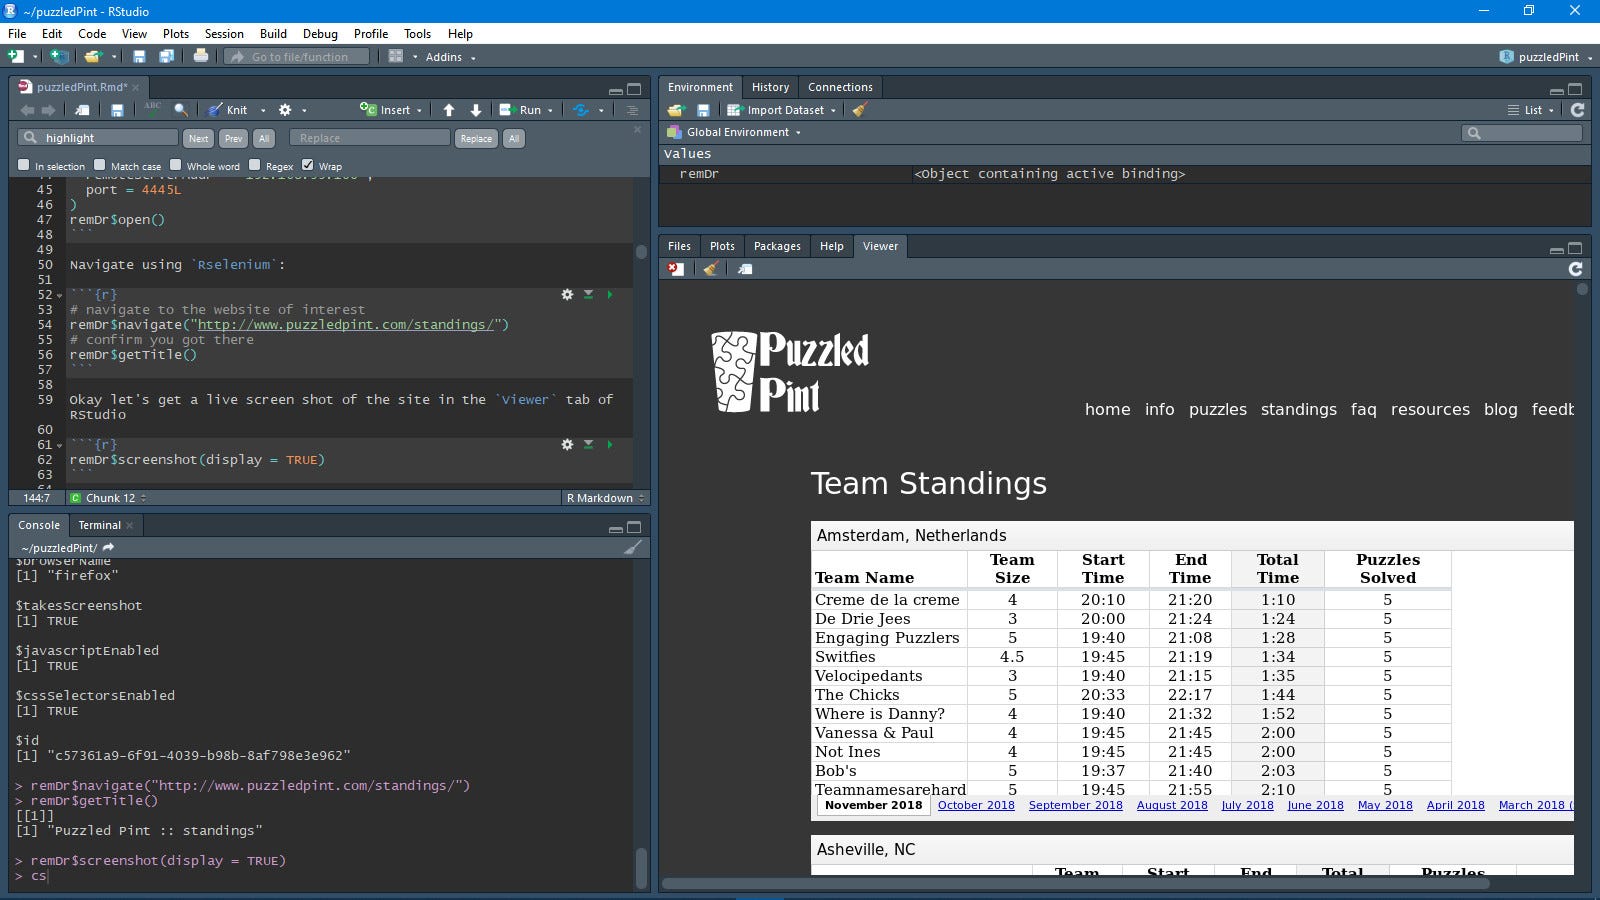Click the spell check ABC icon
1600x900 pixels.
pyautogui.click(x=153, y=109)
